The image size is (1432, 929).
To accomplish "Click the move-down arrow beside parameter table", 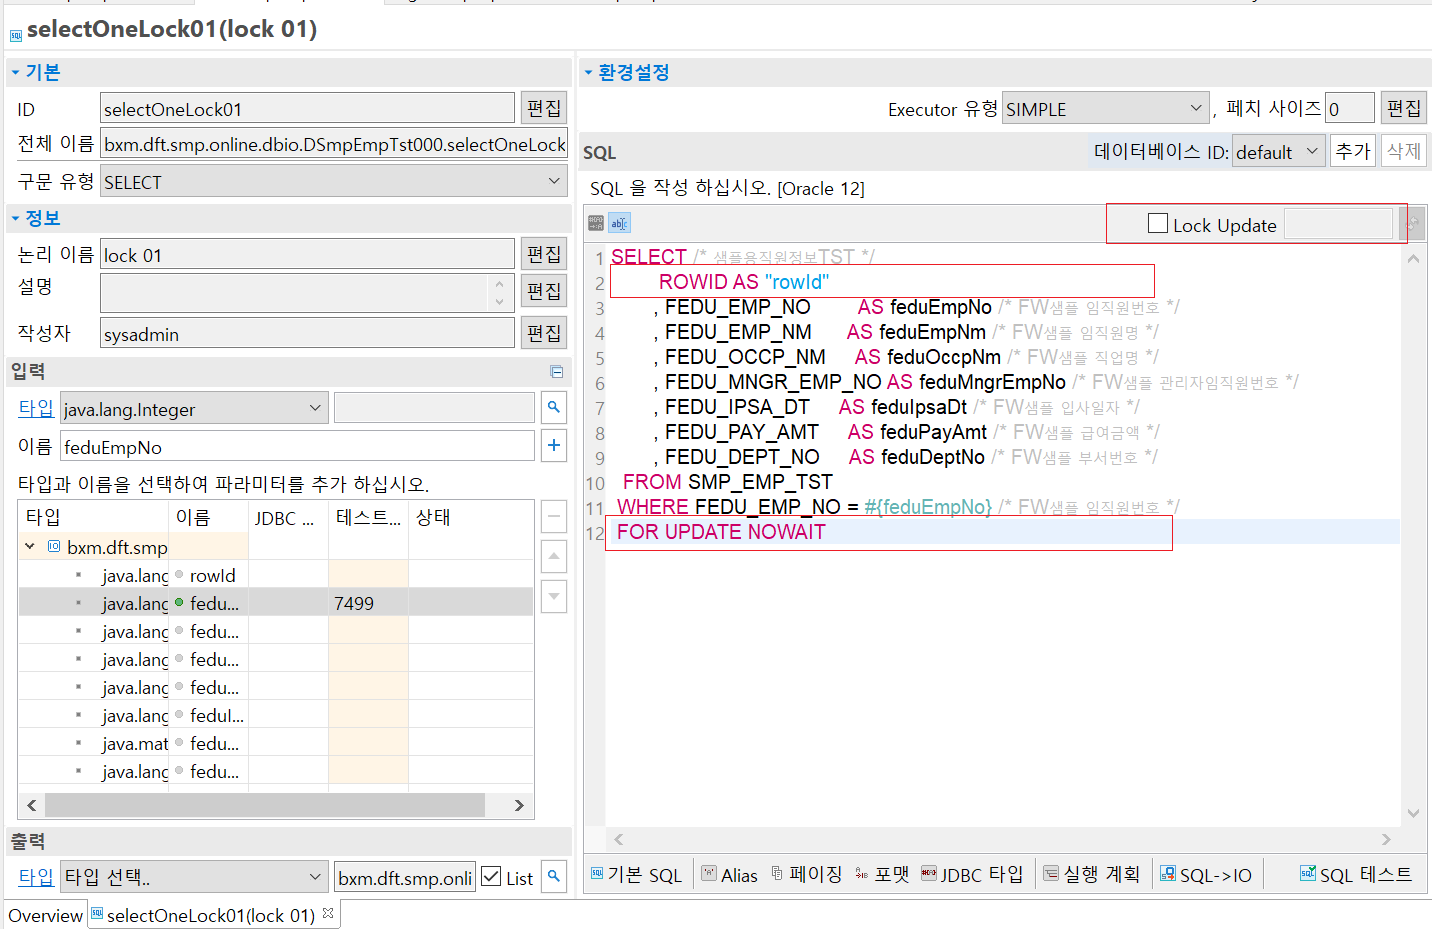I will pyautogui.click(x=554, y=596).
